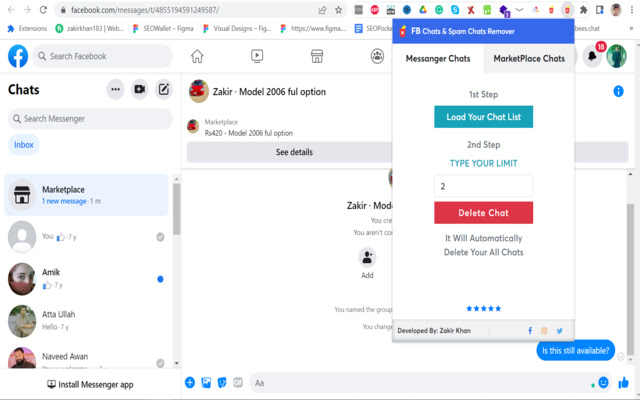Viewport: 640px width, 400px height.
Task: Click See details button
Action: 294,152
